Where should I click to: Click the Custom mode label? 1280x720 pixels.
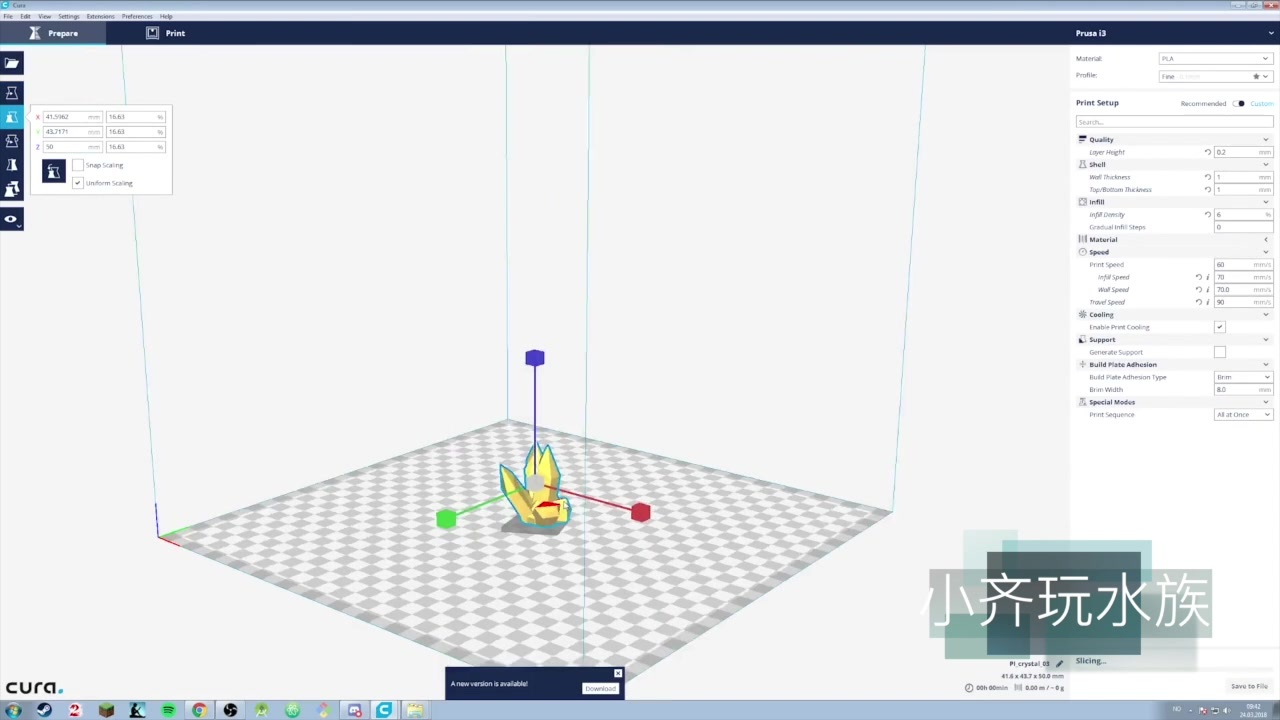[x=1262, y=103]
